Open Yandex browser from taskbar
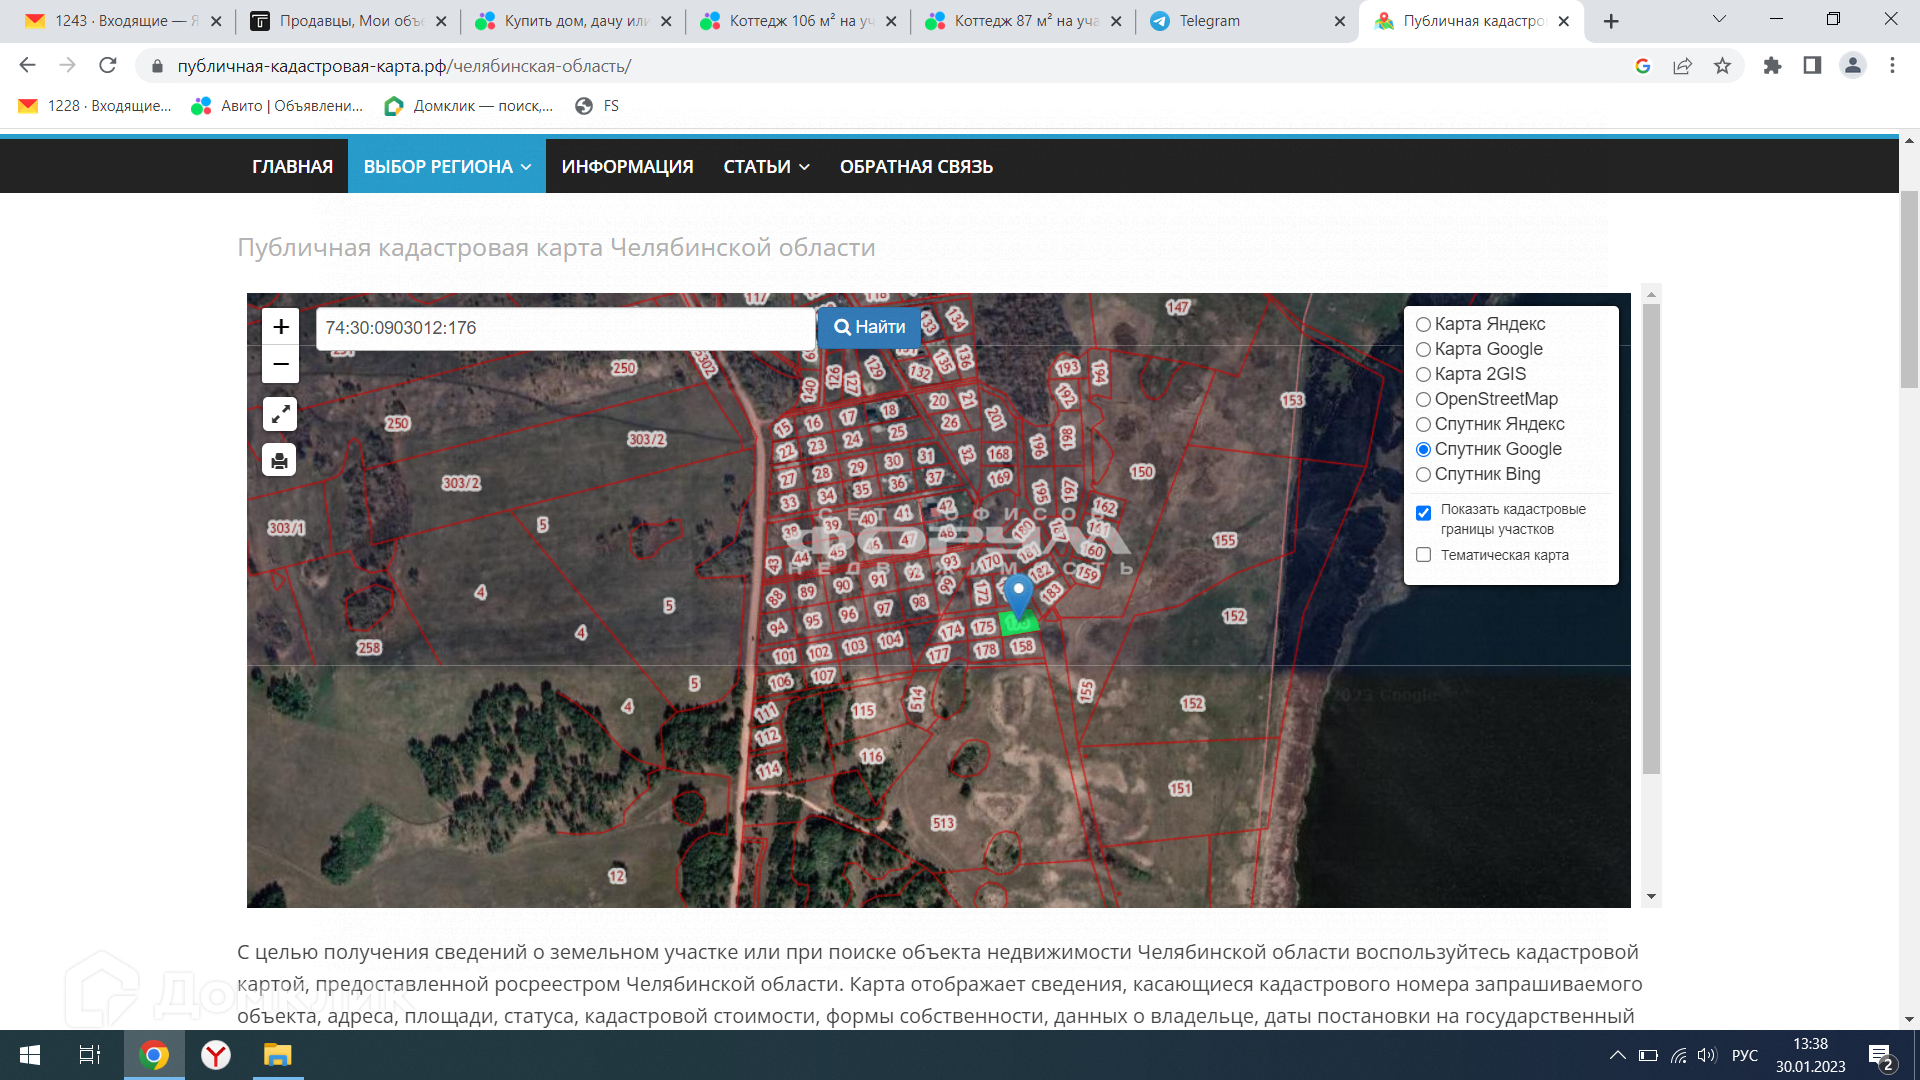Image resolution: width=1920 pixels, height=1080 pixels. 216,1055
